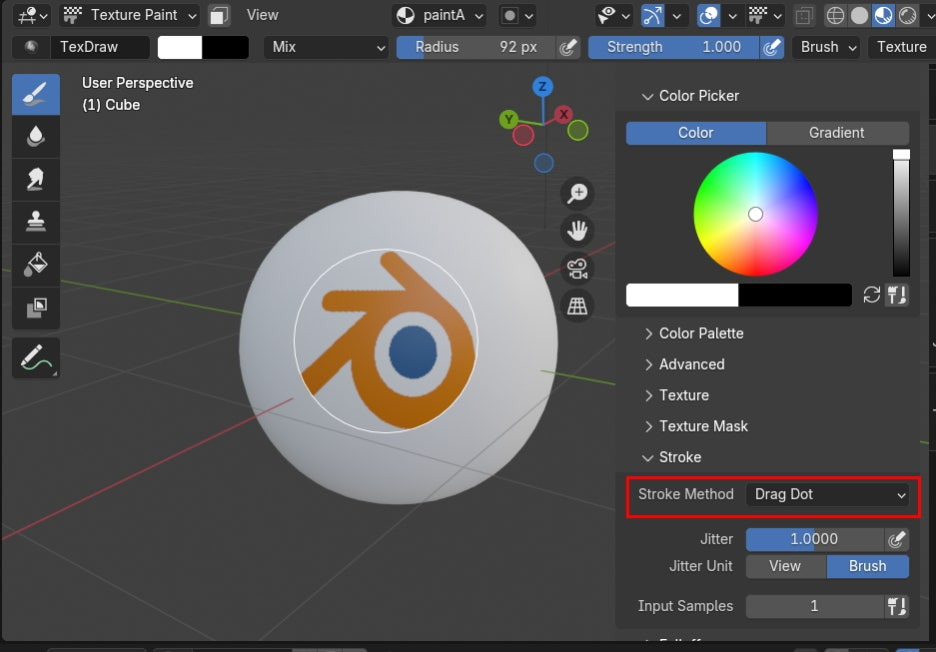
Task: Toggle Input Samples unified setting icon
Action: (897, 606)
